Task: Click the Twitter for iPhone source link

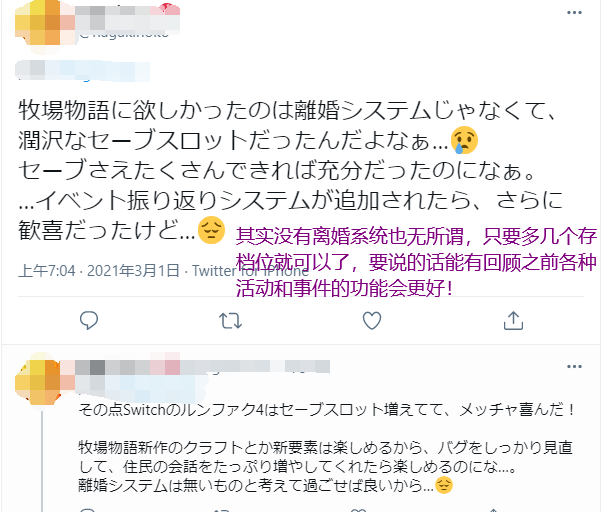Action: click(x=250, y=271)
